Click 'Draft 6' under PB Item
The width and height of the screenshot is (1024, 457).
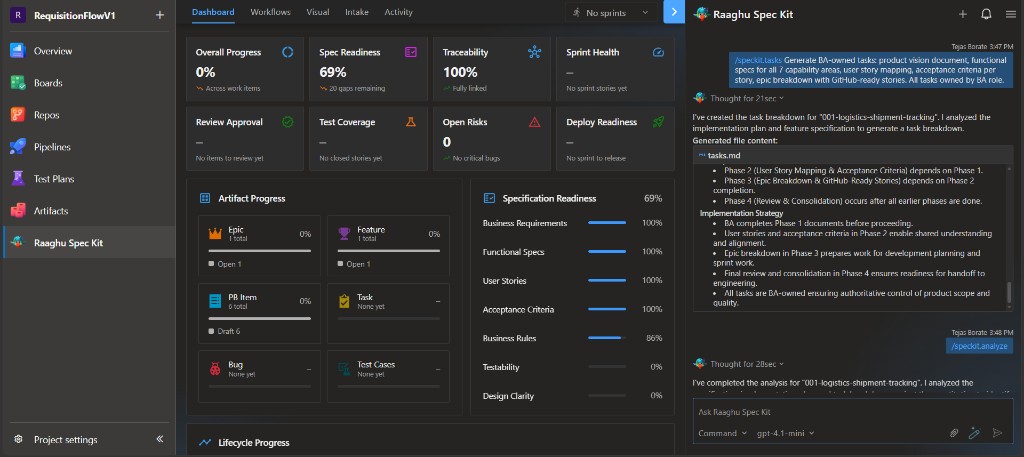point(229,331)
